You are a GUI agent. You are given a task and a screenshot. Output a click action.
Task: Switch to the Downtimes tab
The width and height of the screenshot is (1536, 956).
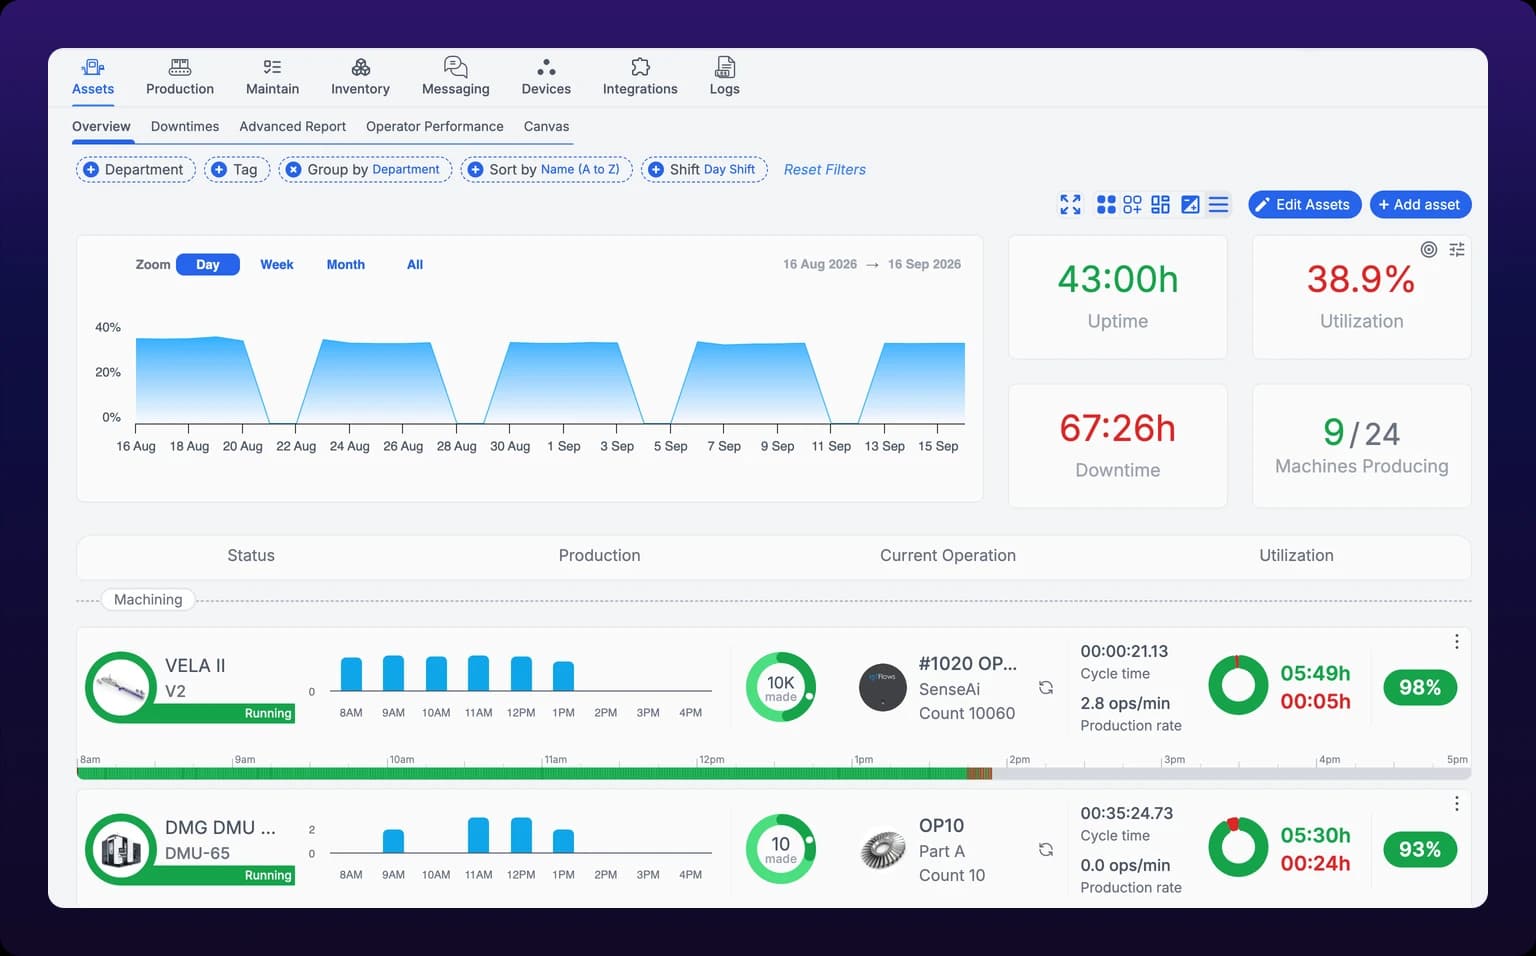tap(185, 126)
